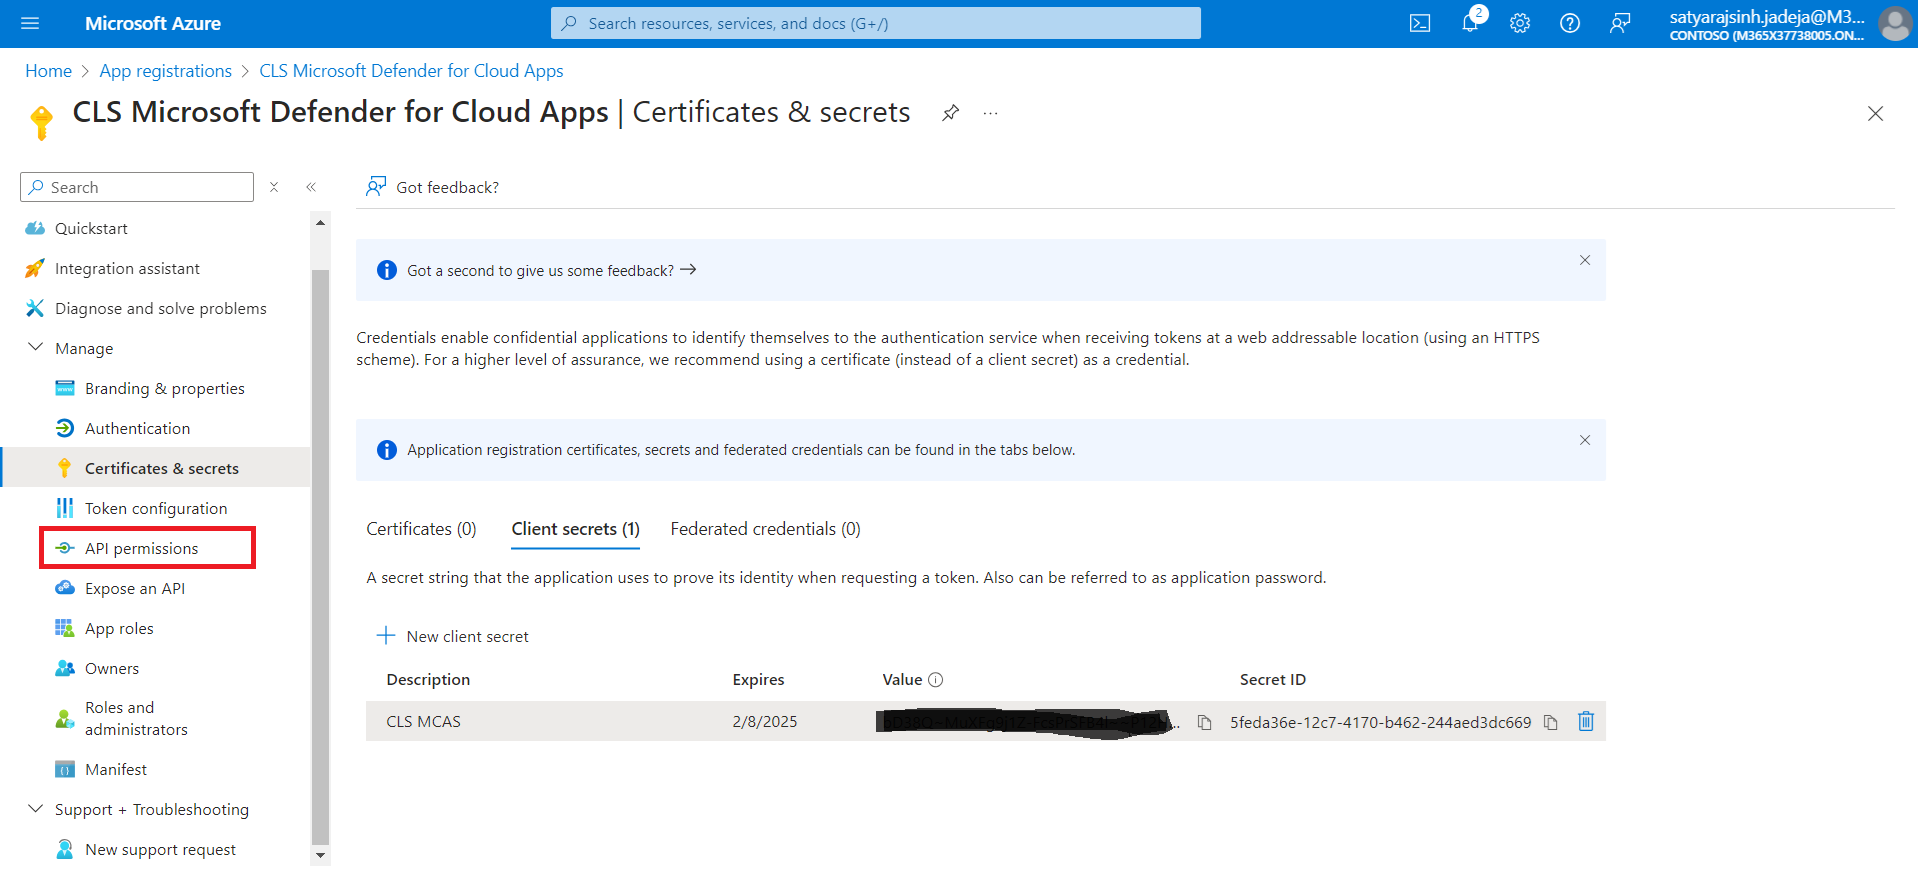Select Certificates & secrets in sidebar
The image size is (1918, 870).
155,468
